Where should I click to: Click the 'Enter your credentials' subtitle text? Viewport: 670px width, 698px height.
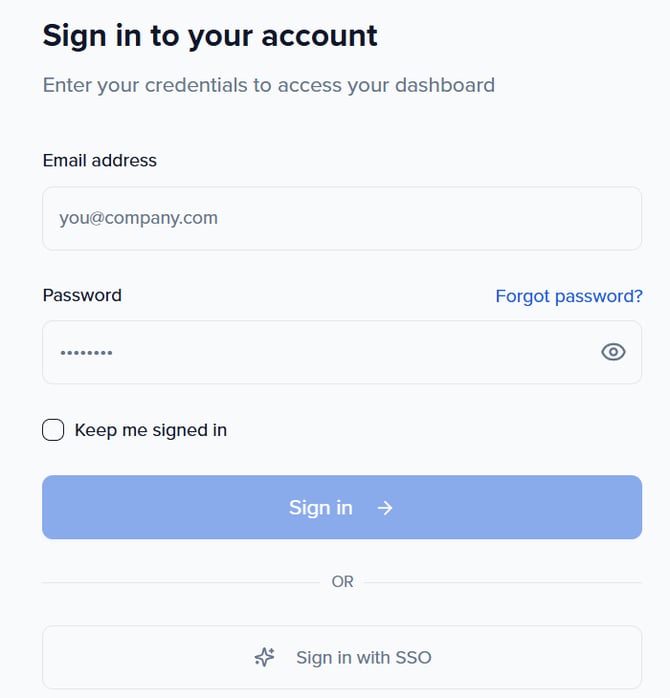[268, 85]
